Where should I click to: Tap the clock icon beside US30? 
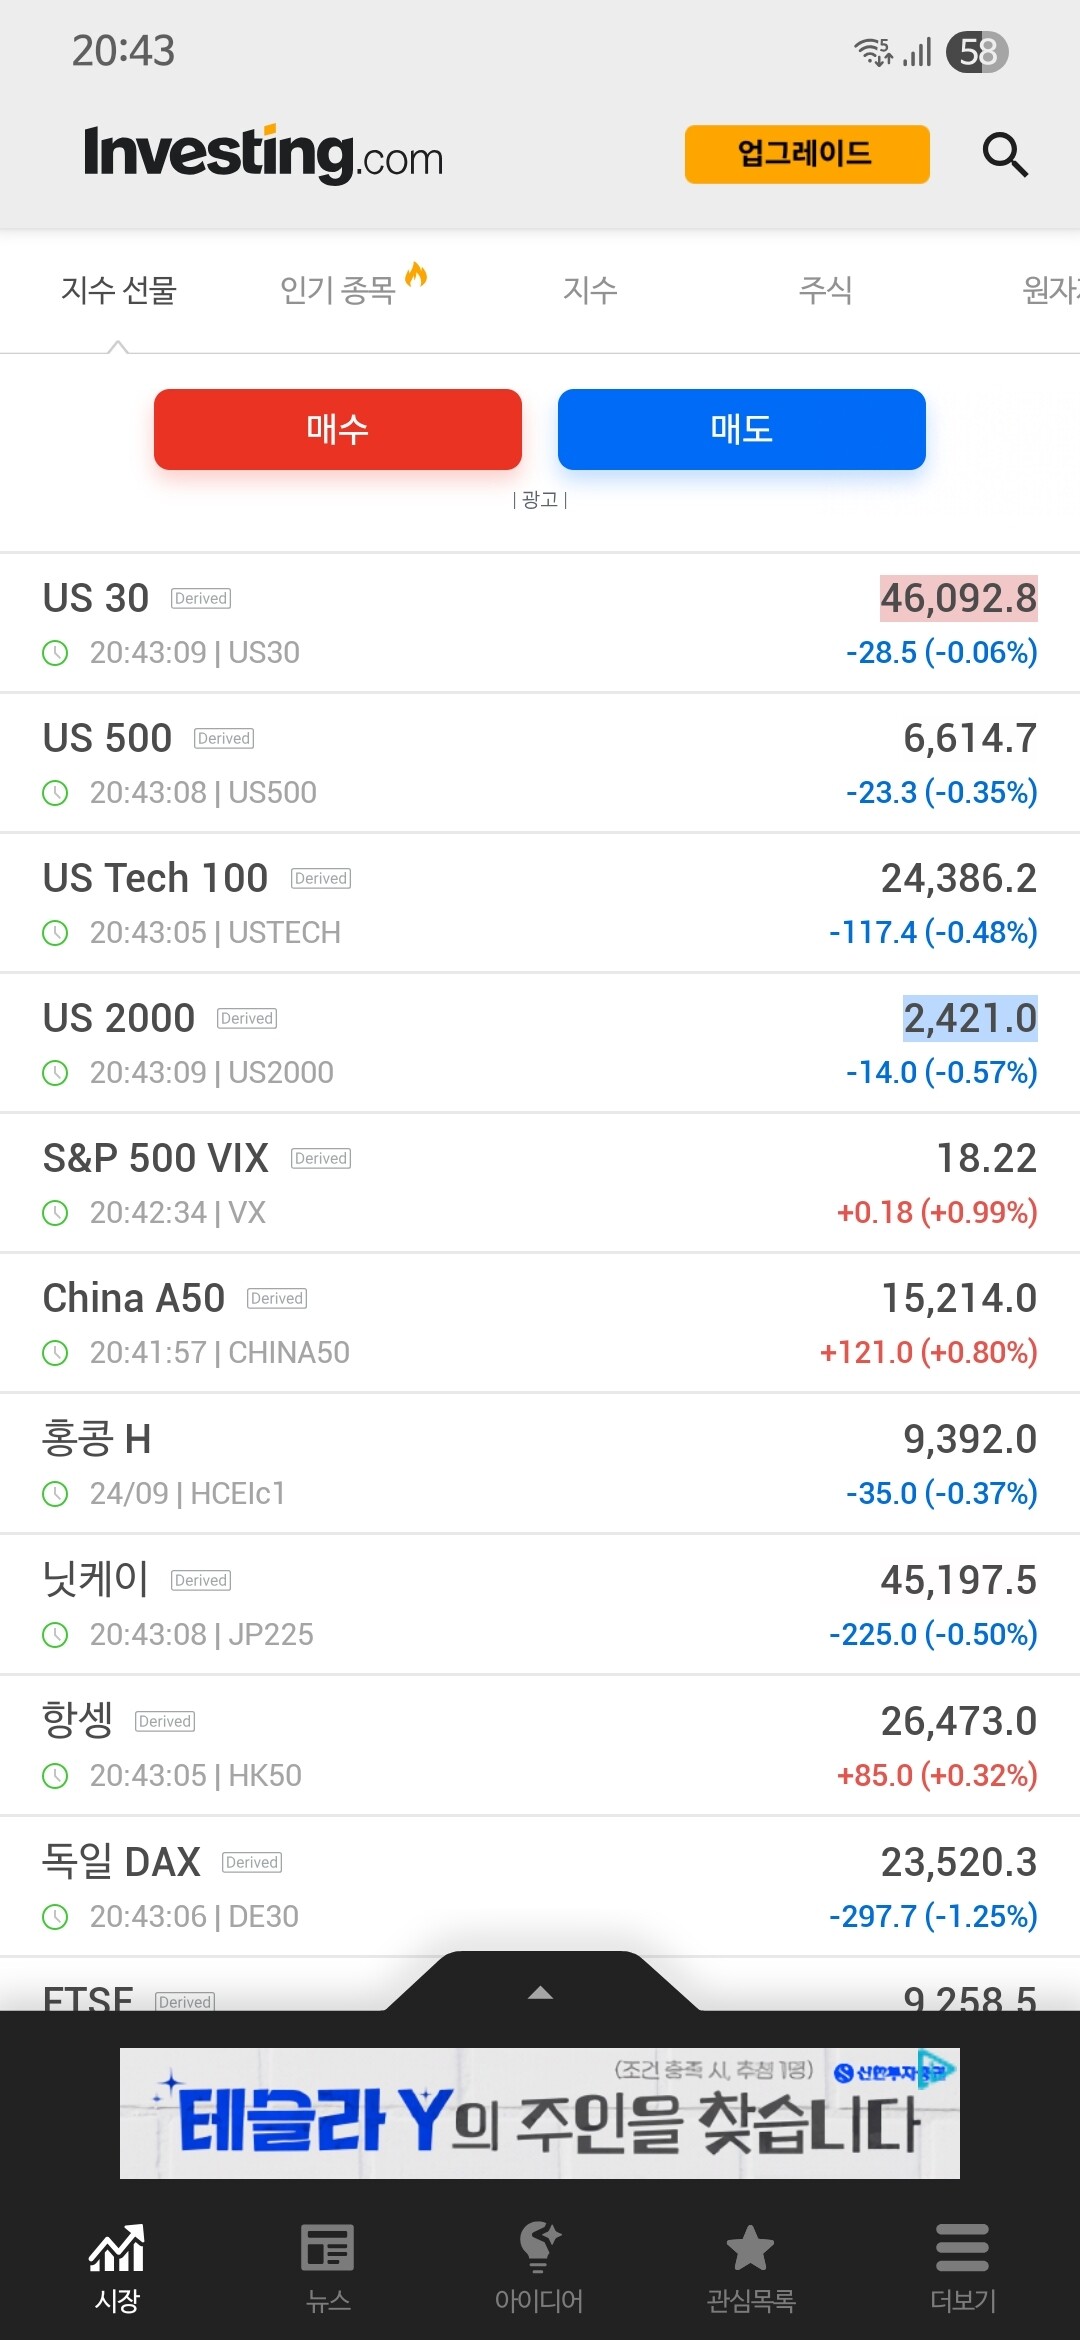click(56, 653)
